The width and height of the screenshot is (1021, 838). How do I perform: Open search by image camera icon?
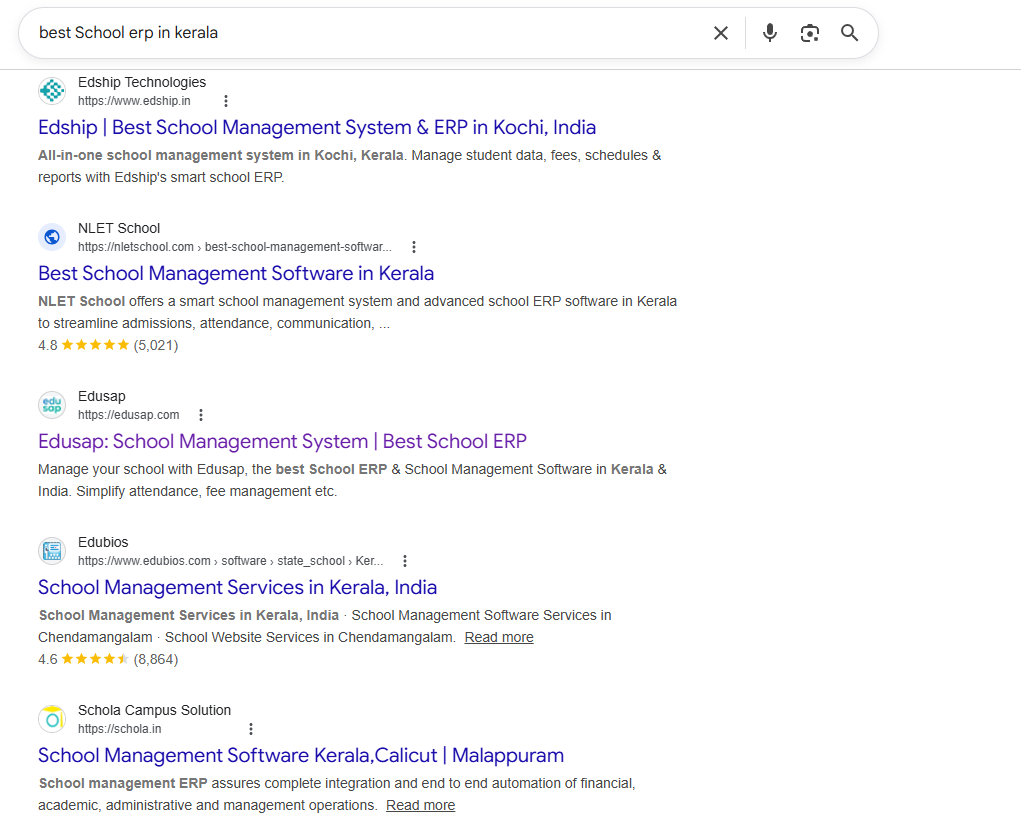tap(809, 33)
